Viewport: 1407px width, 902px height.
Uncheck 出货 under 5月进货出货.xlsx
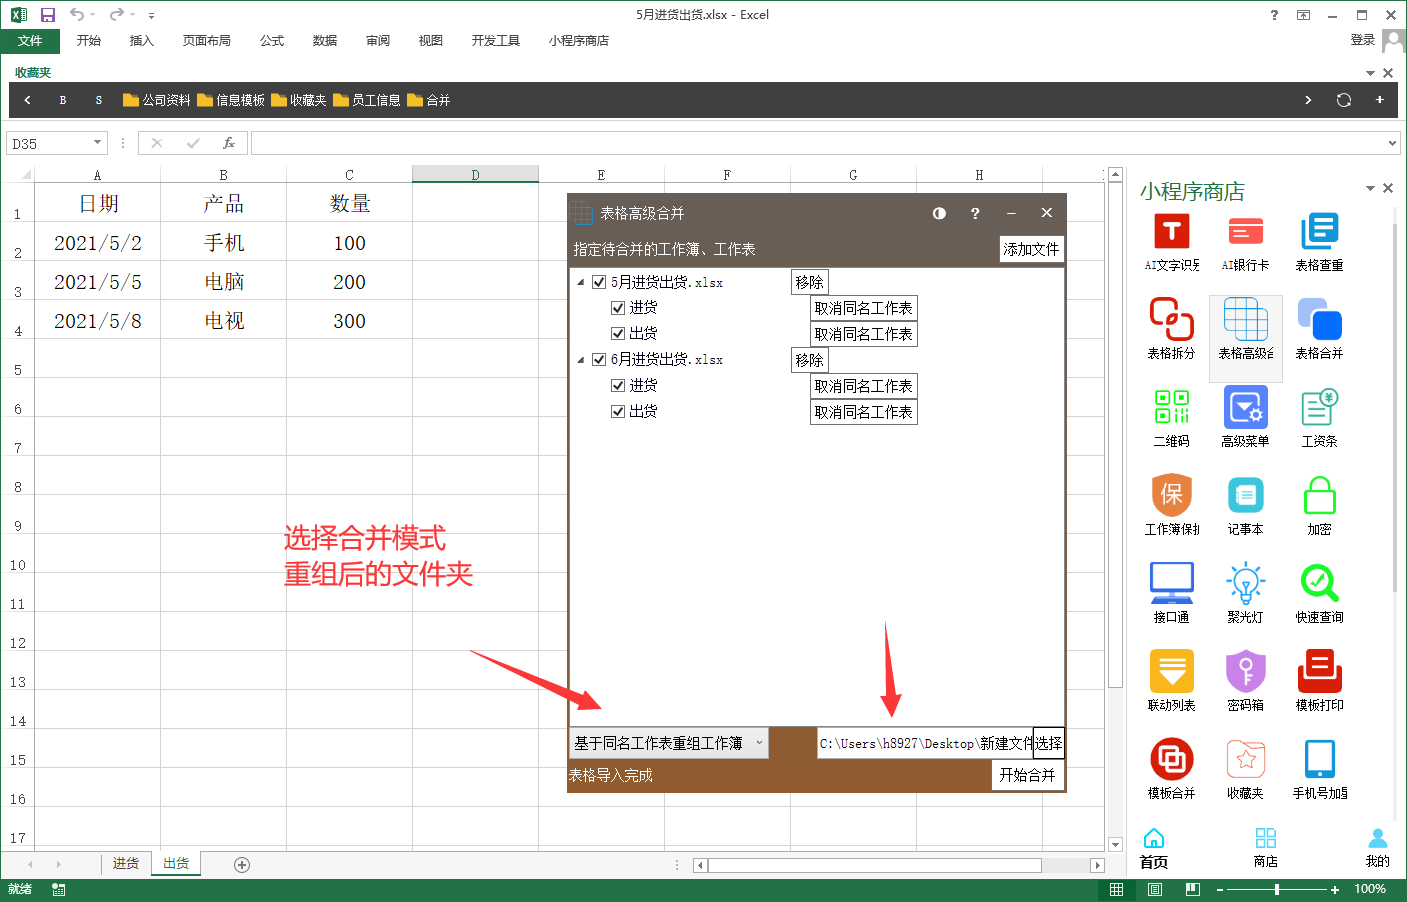point(618,334)
